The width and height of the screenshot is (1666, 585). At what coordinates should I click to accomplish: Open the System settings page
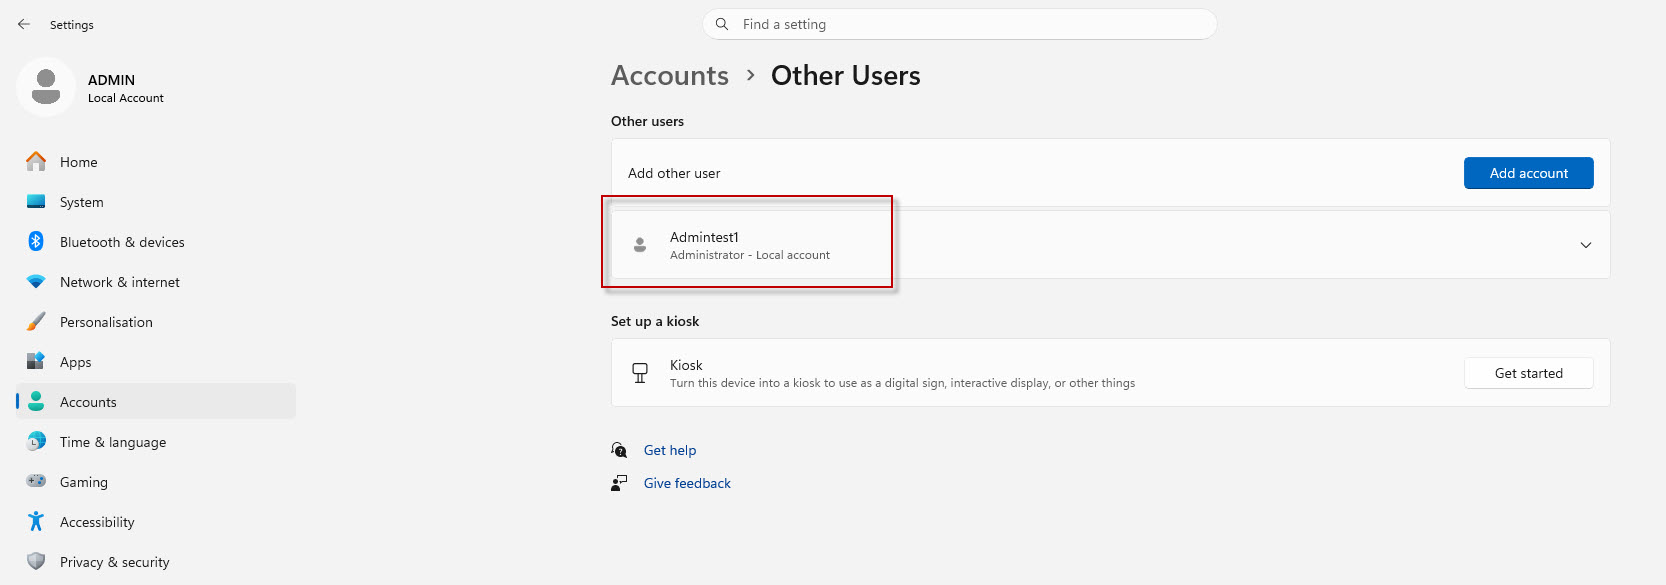[x=156, y=201]
